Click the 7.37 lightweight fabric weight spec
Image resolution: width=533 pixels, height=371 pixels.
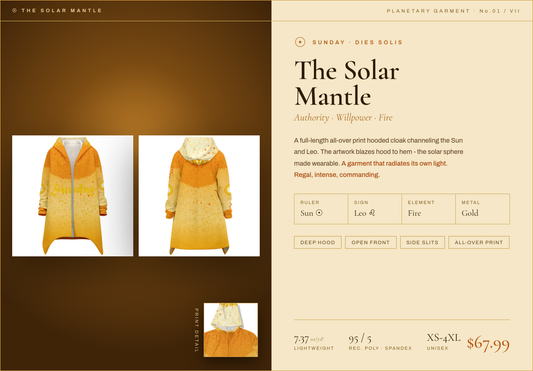(314, 342)
